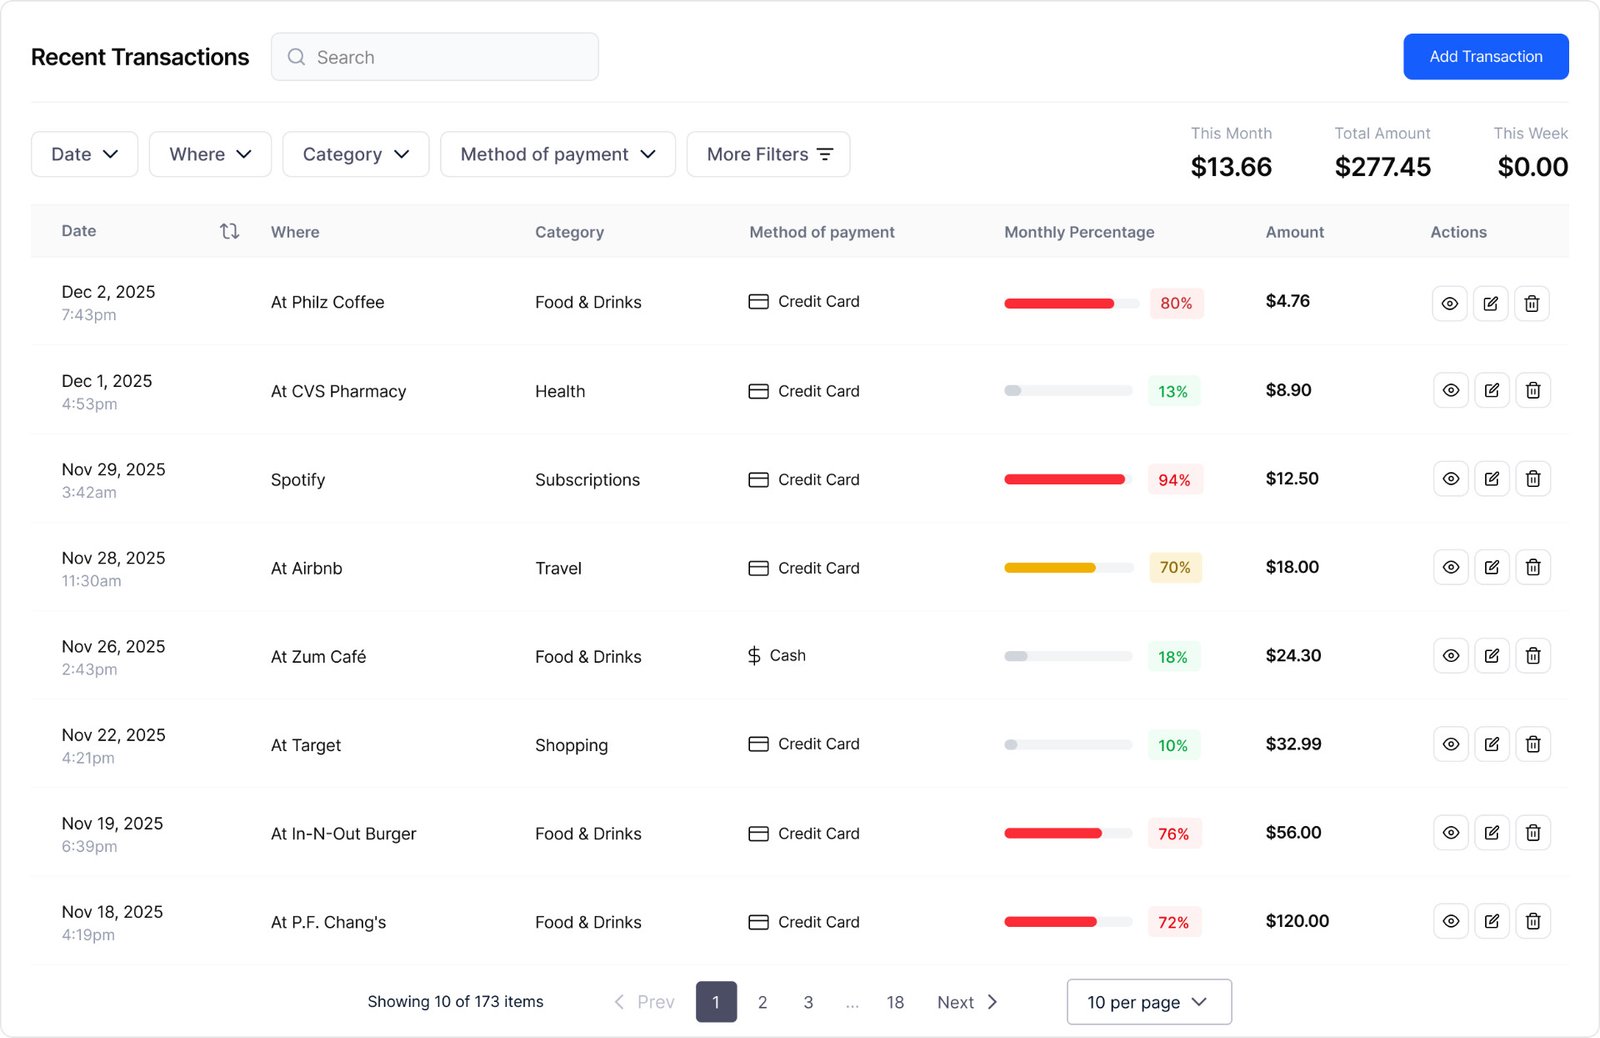Edit the Airbnb transaction
The image size is (1600, 1038).
(x=1491, y=567)
